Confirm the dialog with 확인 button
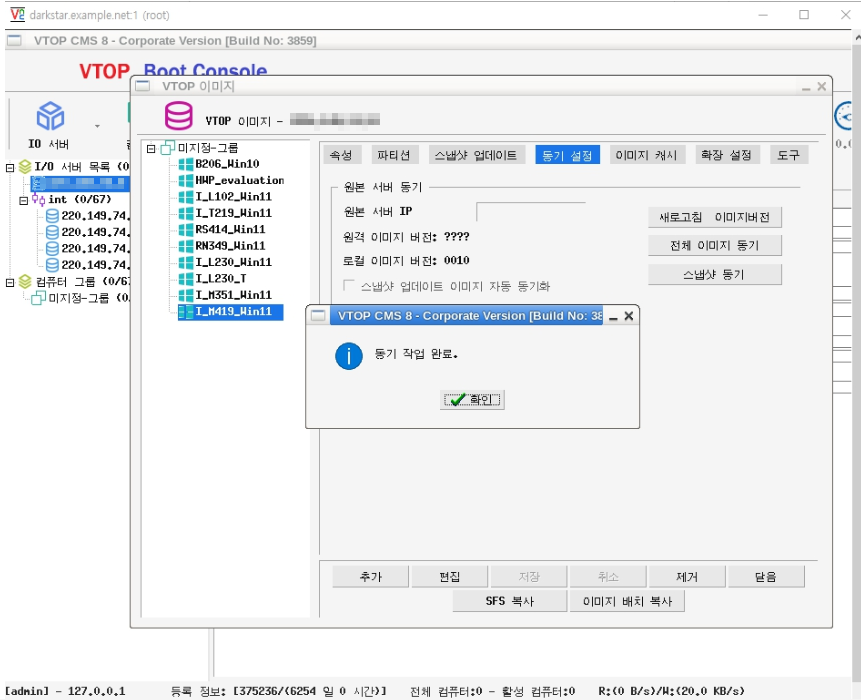 (472, 400)
